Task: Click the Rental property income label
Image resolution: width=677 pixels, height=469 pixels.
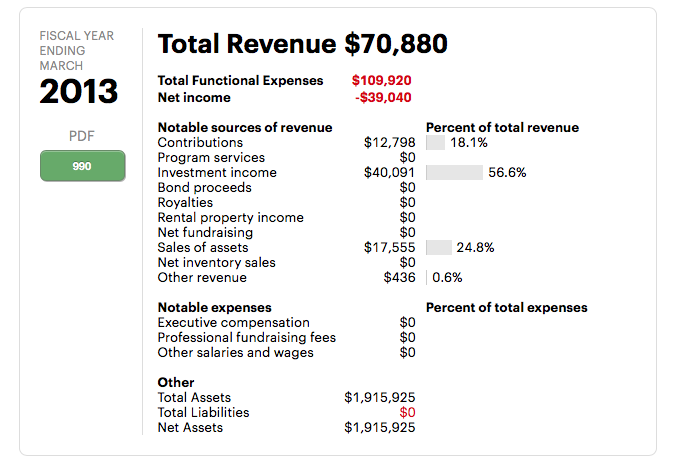Action: coord(230,218)
